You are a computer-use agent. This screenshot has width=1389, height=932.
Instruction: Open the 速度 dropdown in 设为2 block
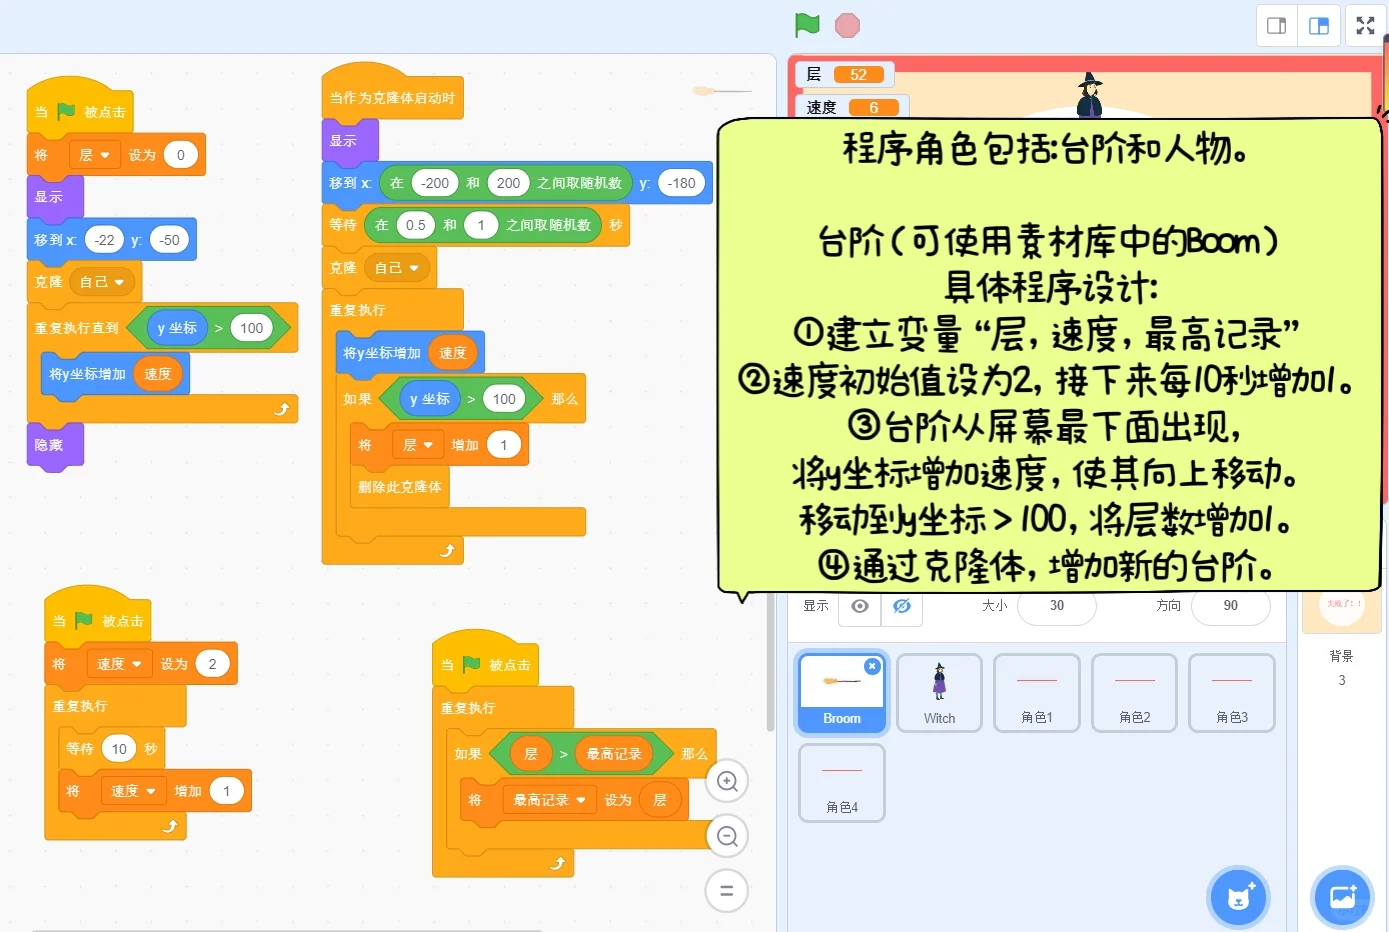point(120,663)
